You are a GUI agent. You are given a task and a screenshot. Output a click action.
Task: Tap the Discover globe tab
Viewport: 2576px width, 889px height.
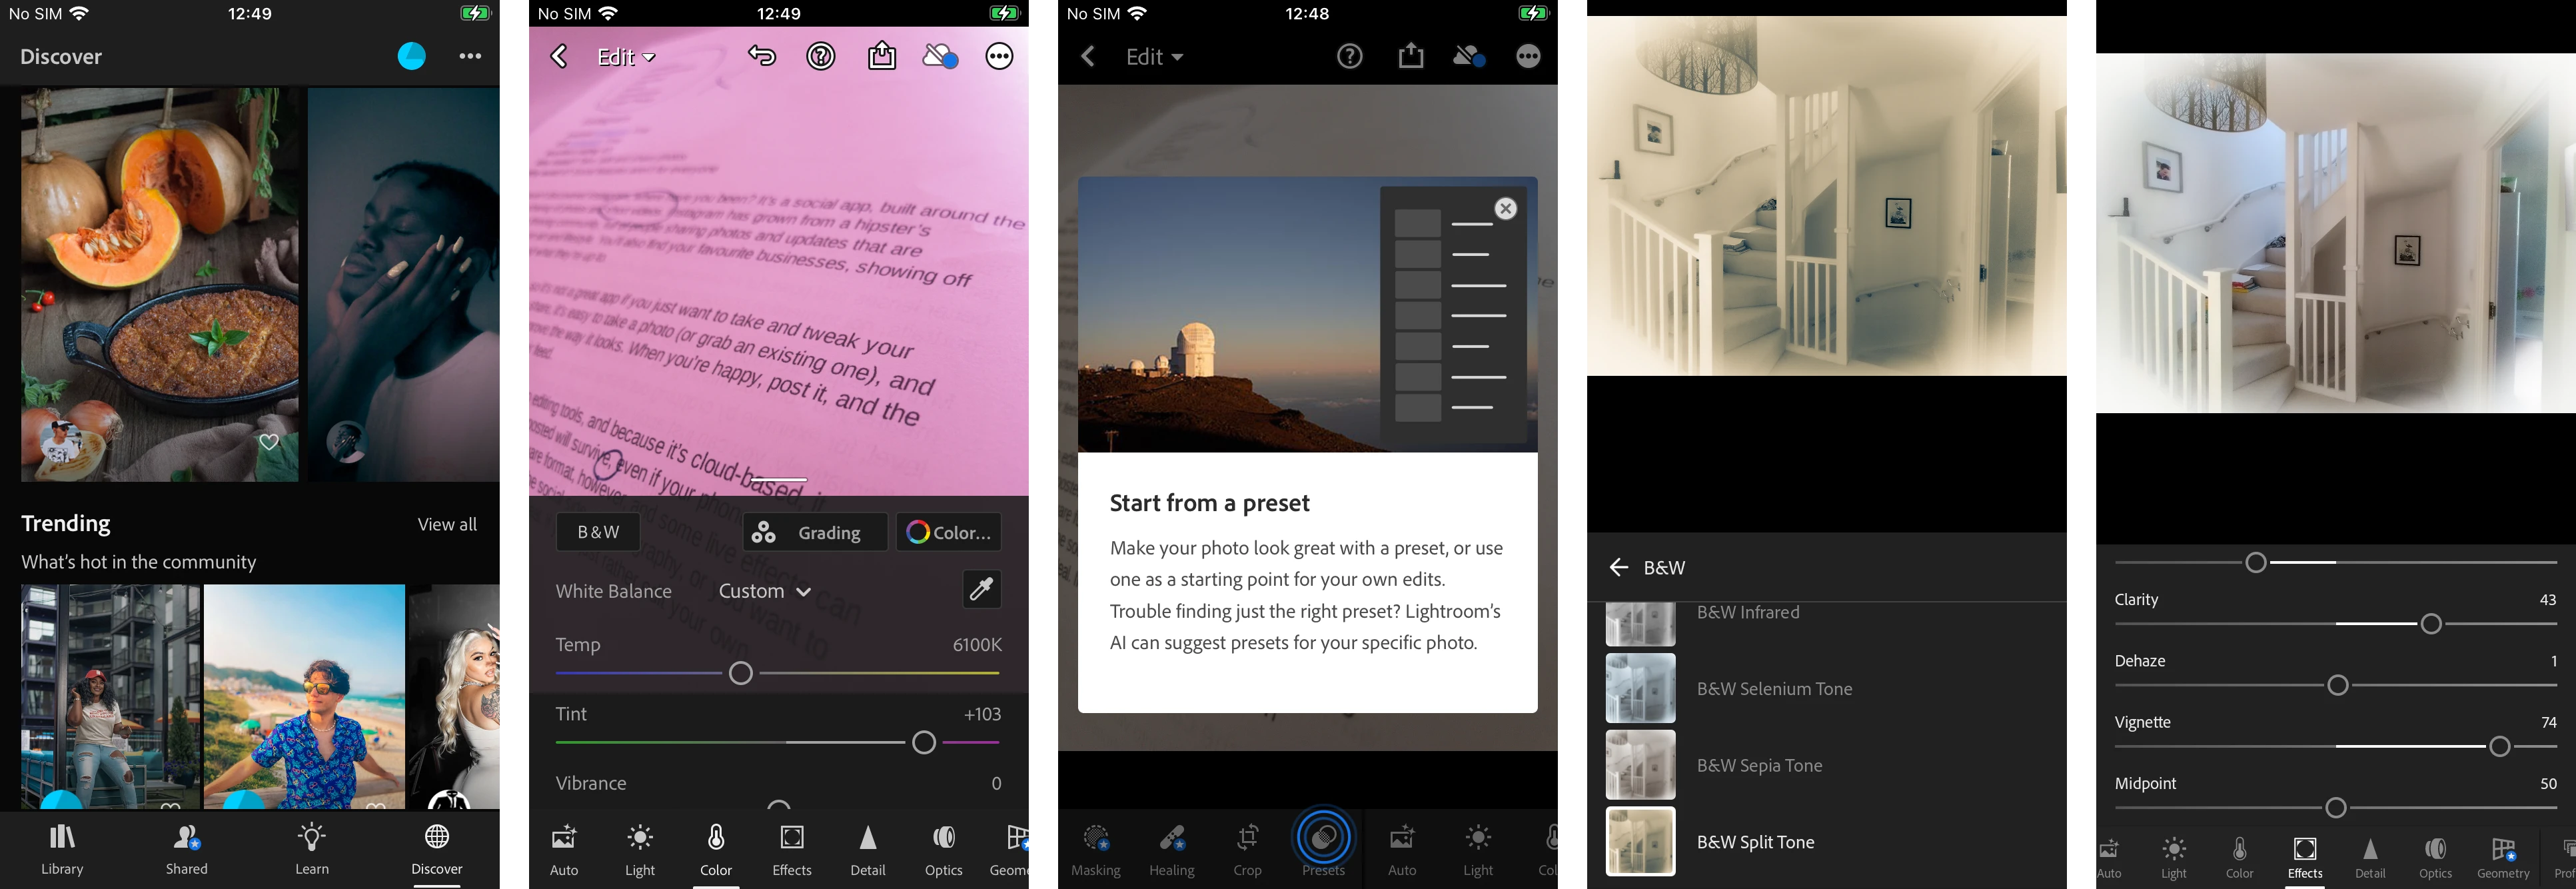[437, 849]
